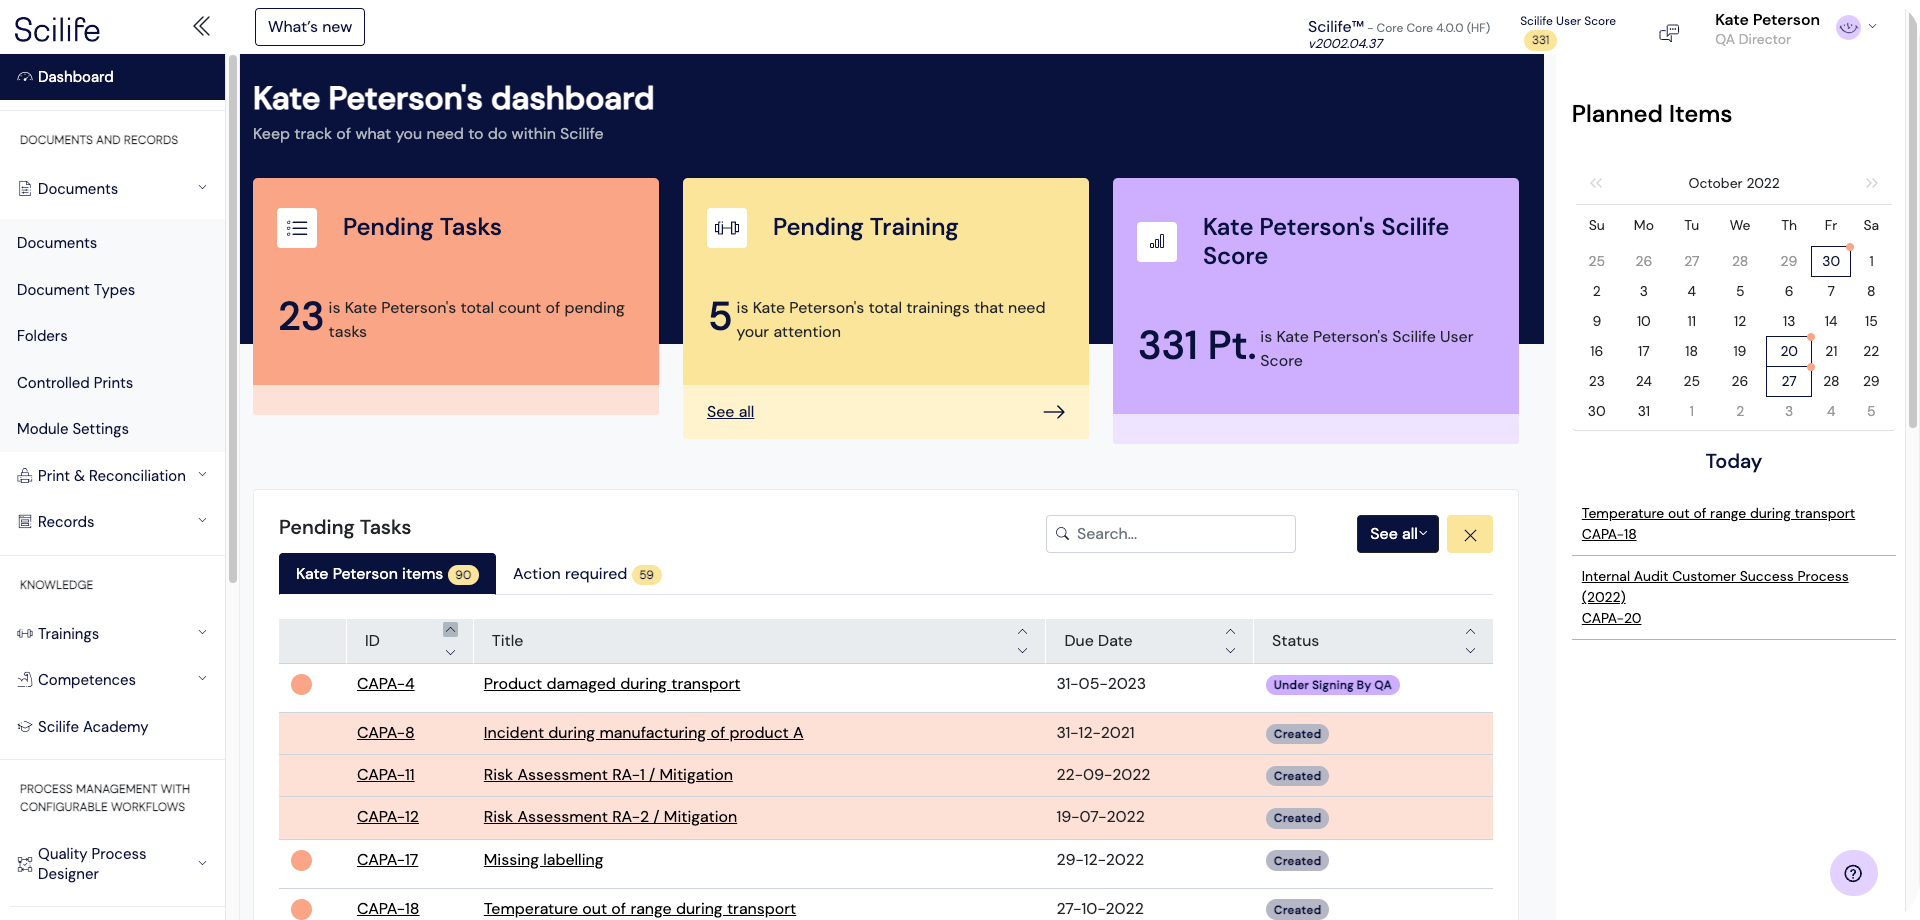Screen dimensions: 1920x920
Task: Sort the table by Title column
Action: coord(1022,641)
